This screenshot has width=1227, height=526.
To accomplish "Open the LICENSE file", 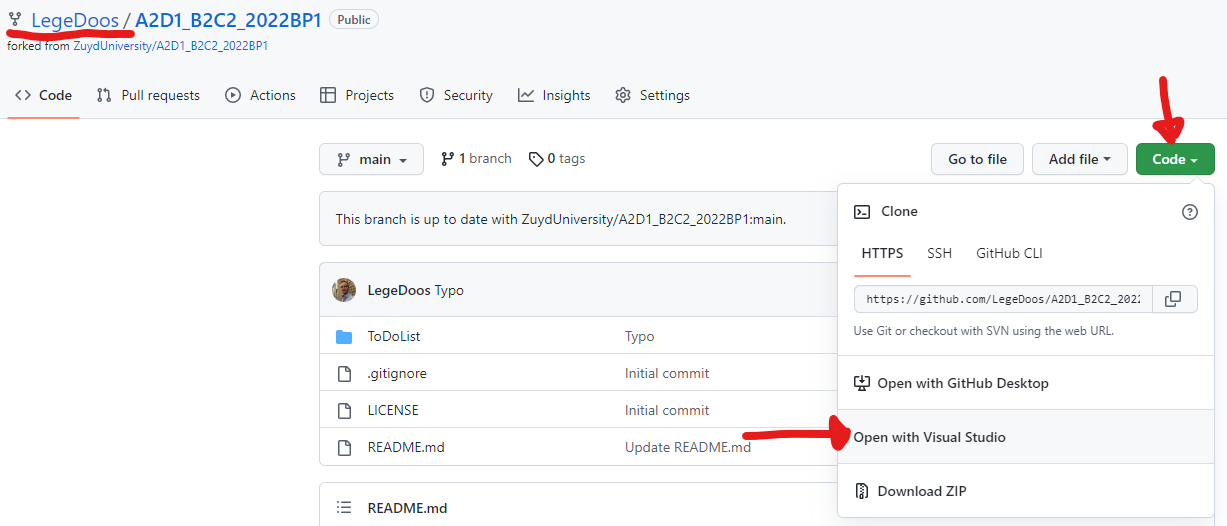I will tap(393, 410).
